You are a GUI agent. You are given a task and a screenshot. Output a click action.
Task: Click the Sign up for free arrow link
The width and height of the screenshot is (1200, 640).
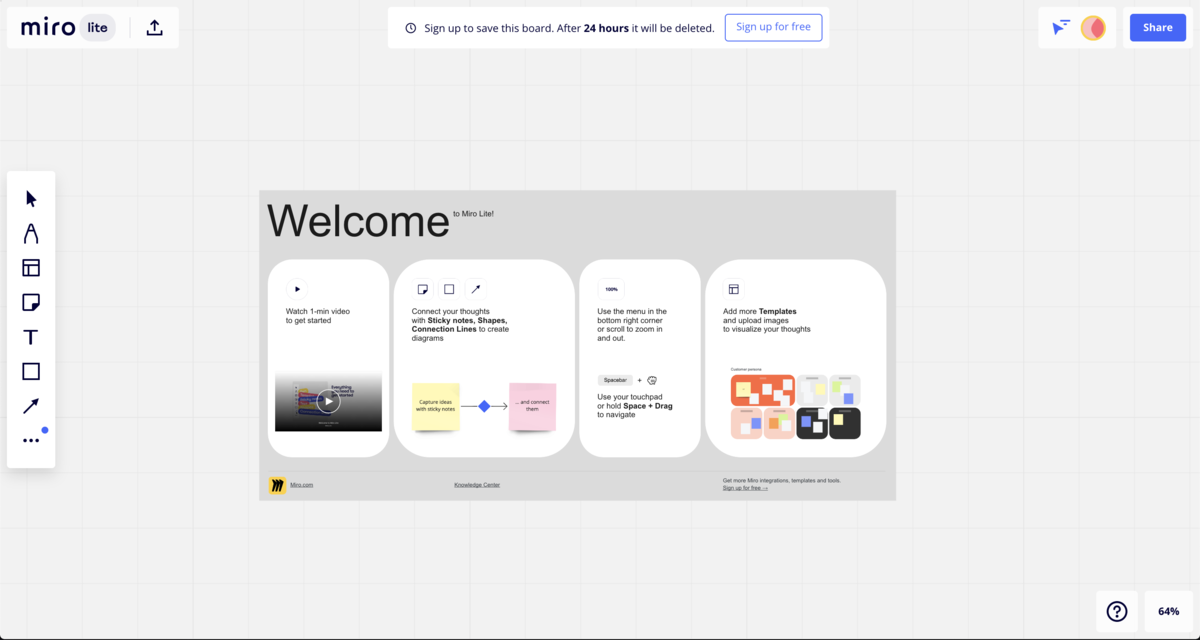(745, 488)
